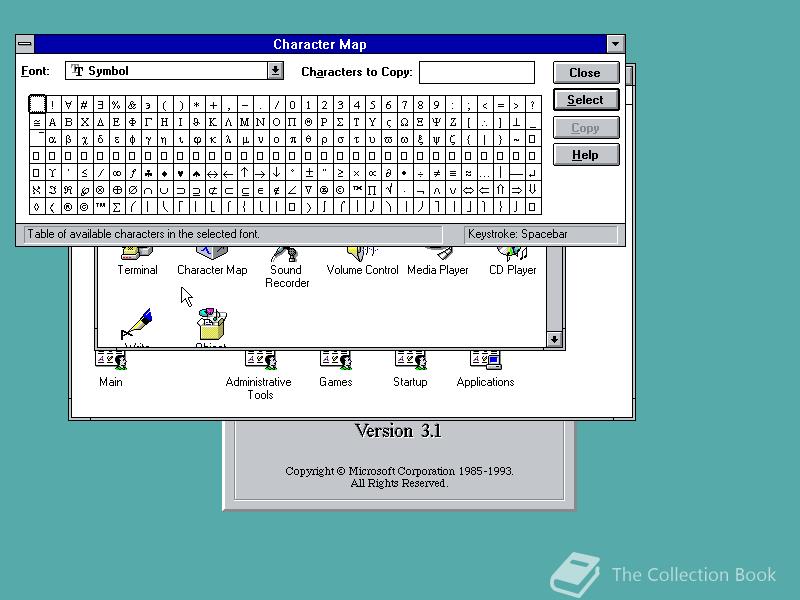Click the Characters to Copy field
Screen dimensions: 800x600
tap(477, 72)
